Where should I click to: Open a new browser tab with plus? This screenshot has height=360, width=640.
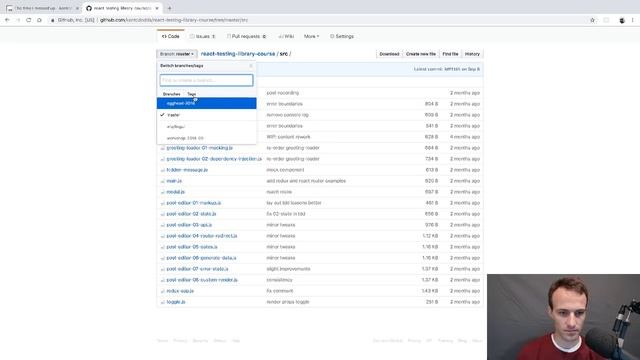(x=169, y=8)
